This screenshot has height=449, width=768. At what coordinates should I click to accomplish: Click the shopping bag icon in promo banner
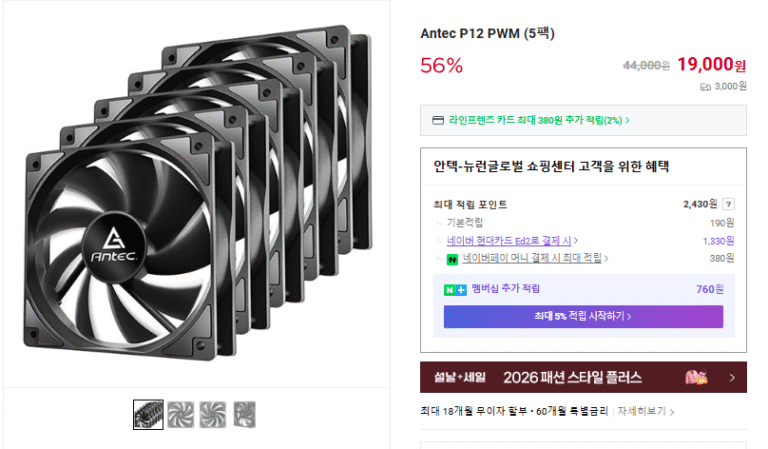pos(696,378)
